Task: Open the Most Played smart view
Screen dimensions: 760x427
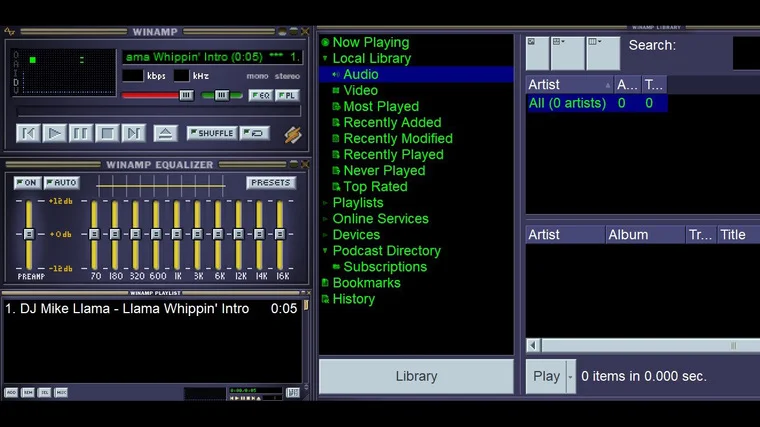Action: (381, 107)
